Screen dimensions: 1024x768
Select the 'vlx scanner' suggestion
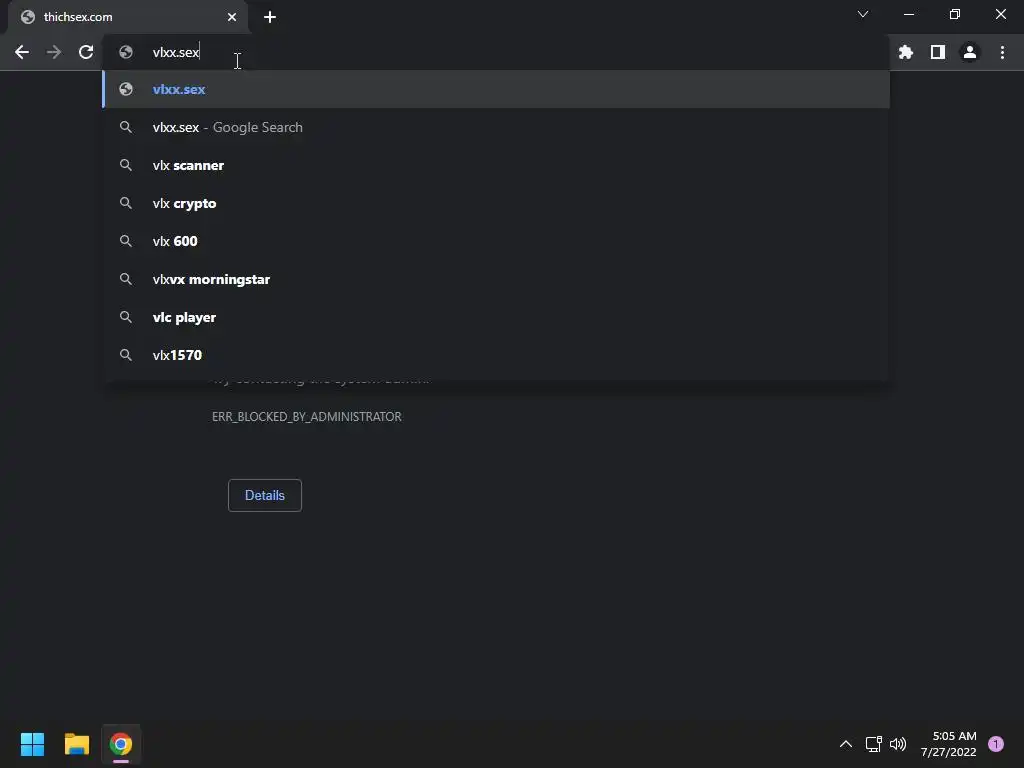coord(496,165)
